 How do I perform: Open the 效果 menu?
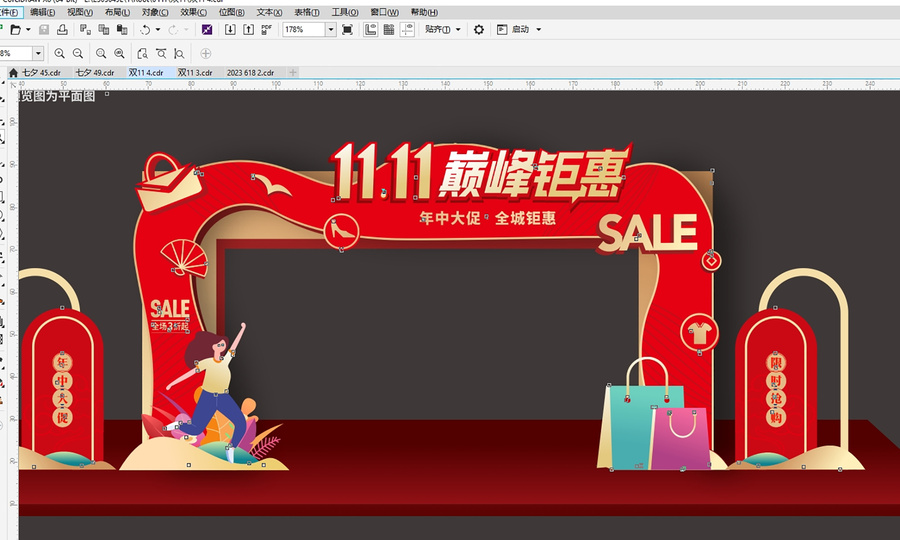coord(193,12)
